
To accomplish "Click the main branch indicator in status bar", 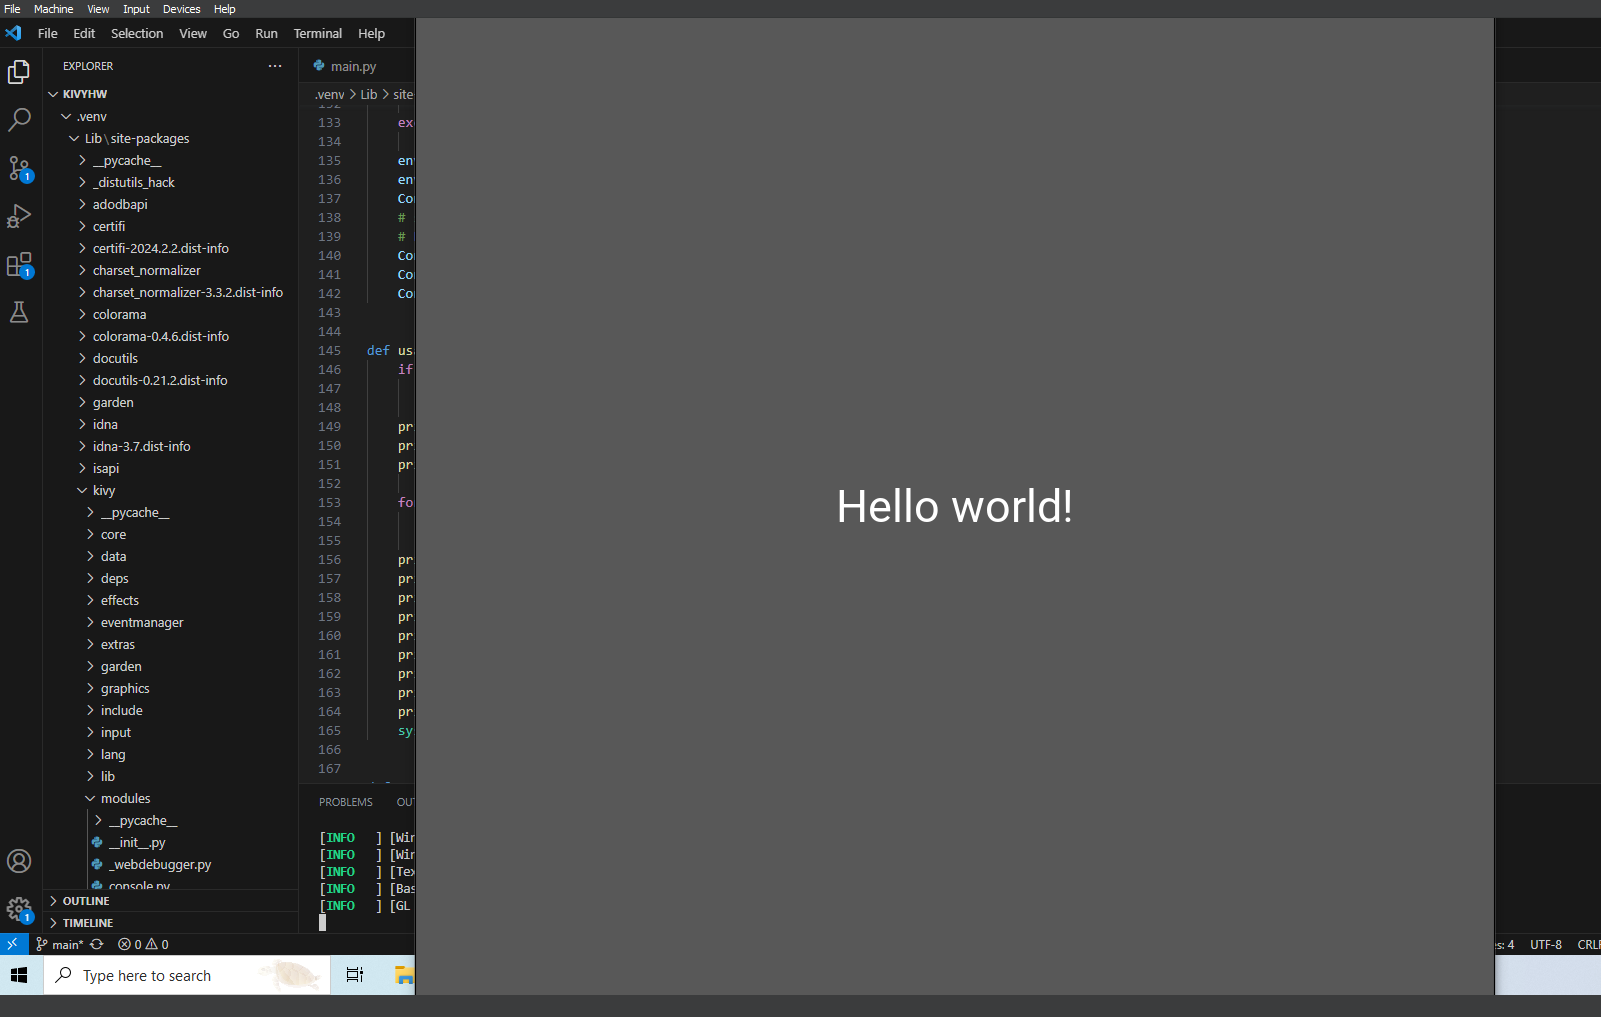I will click(x=60, y=944).
